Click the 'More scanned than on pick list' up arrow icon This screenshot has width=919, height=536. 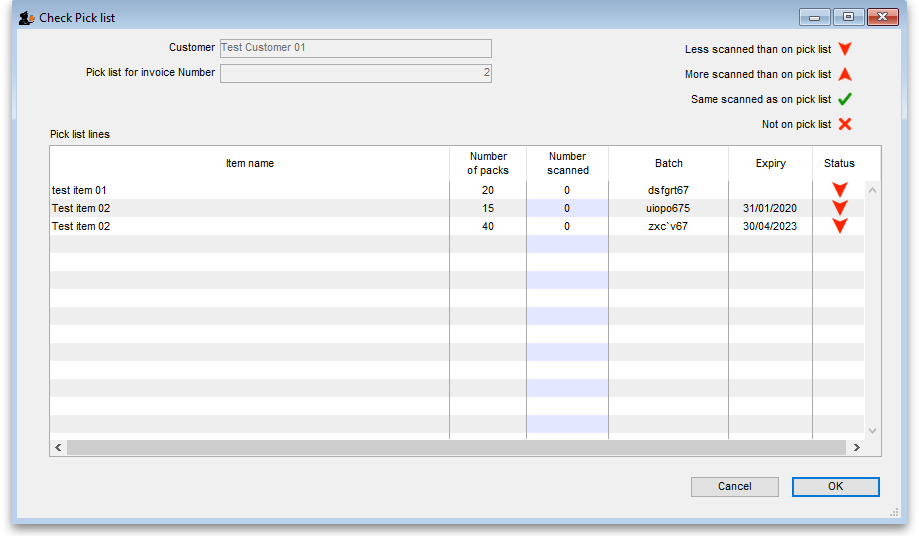(845, 74)
